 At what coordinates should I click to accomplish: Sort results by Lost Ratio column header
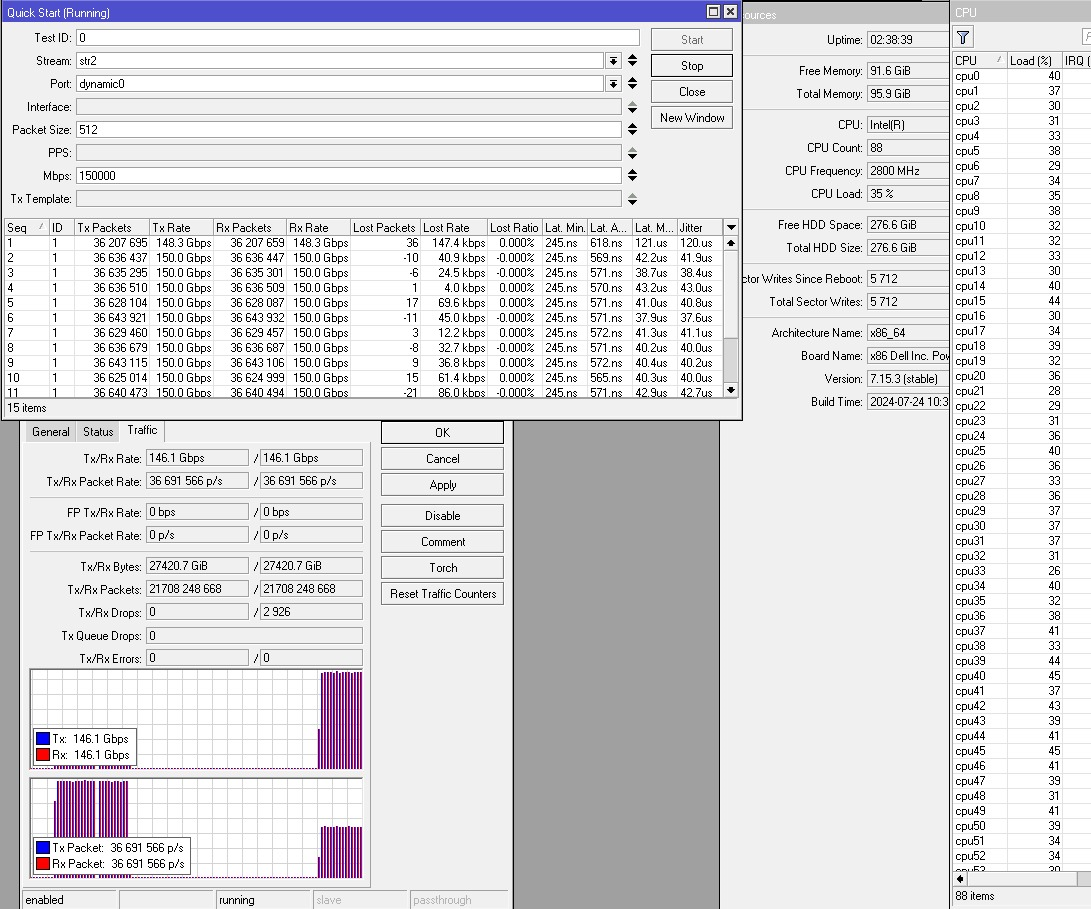514,228
